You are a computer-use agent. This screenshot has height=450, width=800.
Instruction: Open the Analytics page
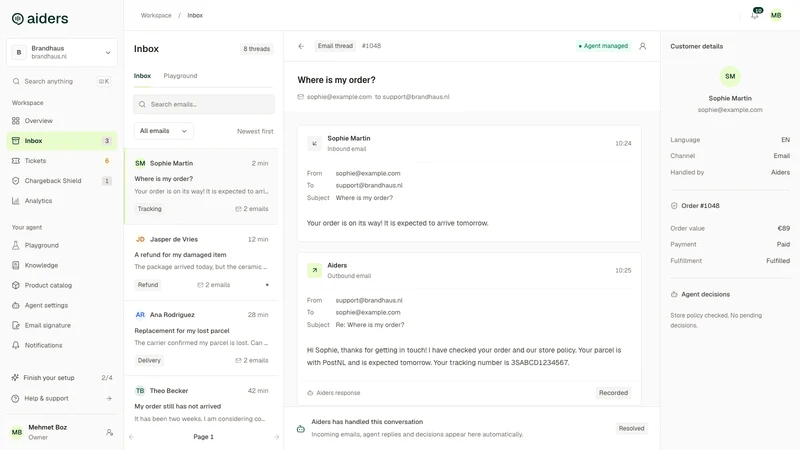click(x=62, y=201)
